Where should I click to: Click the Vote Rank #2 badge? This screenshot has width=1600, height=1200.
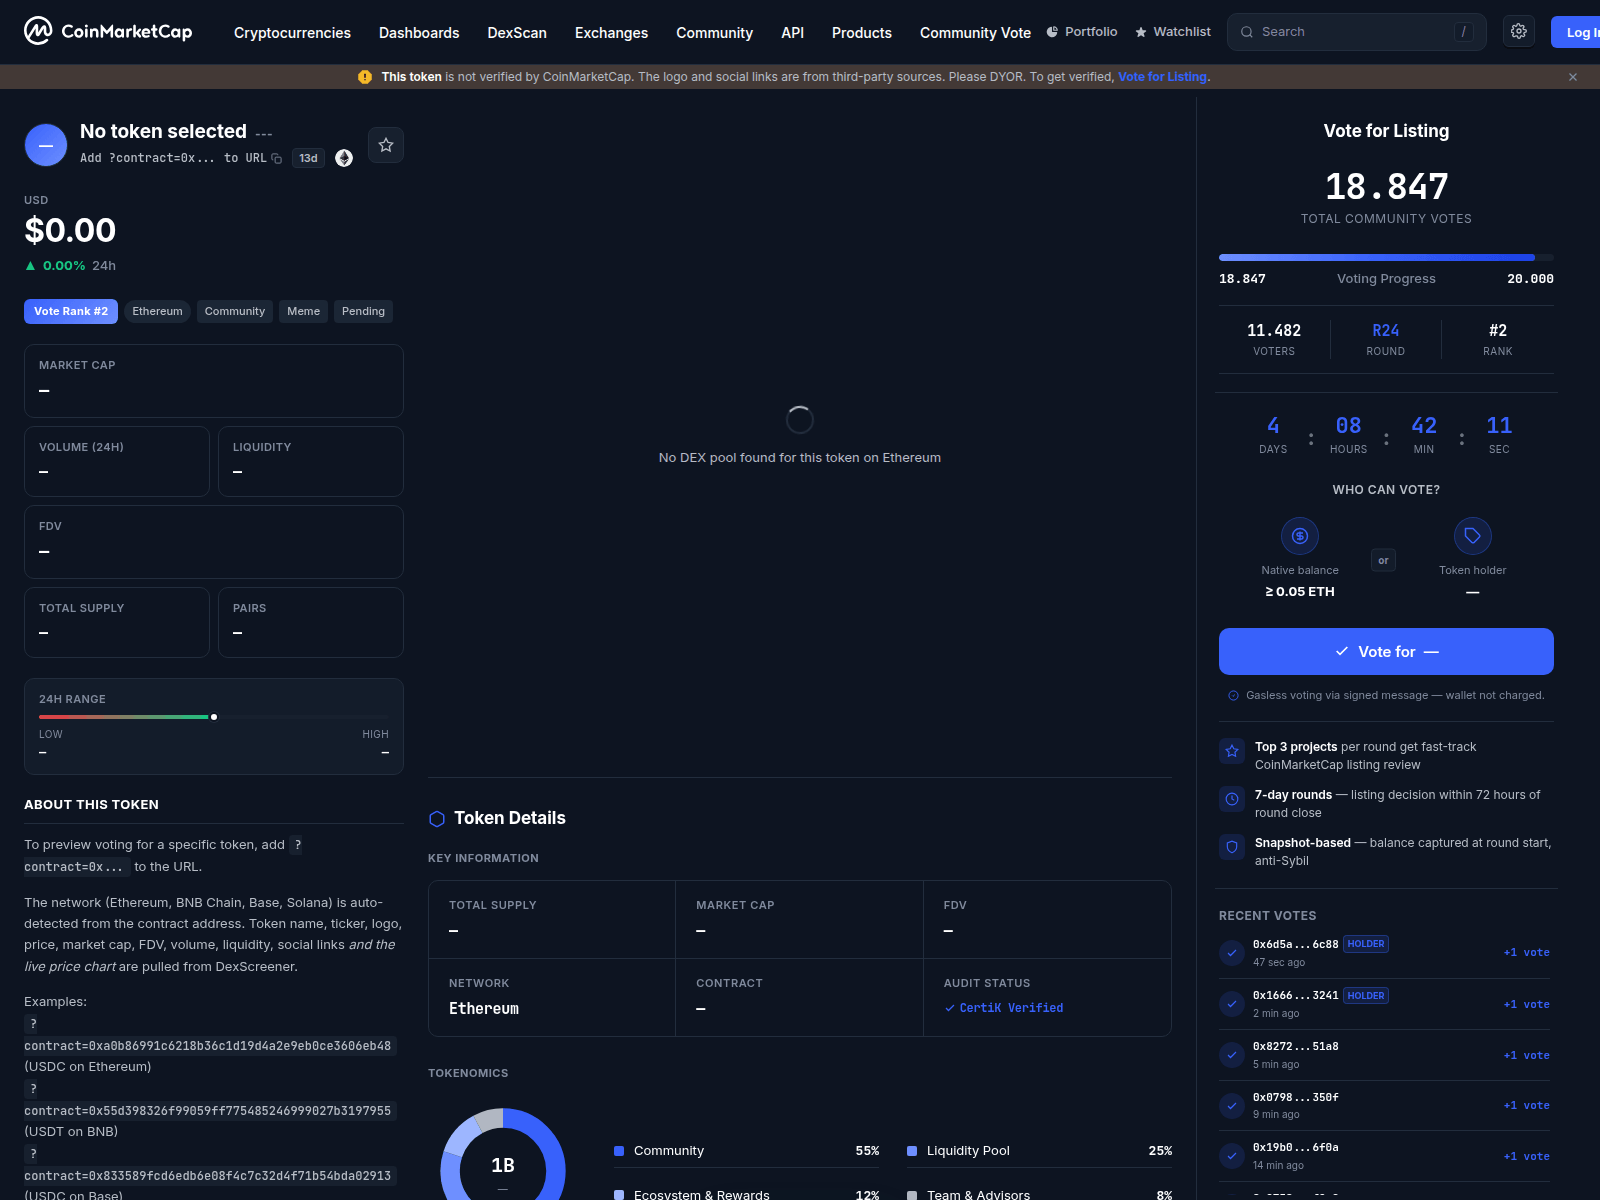[x=71, y=311]
